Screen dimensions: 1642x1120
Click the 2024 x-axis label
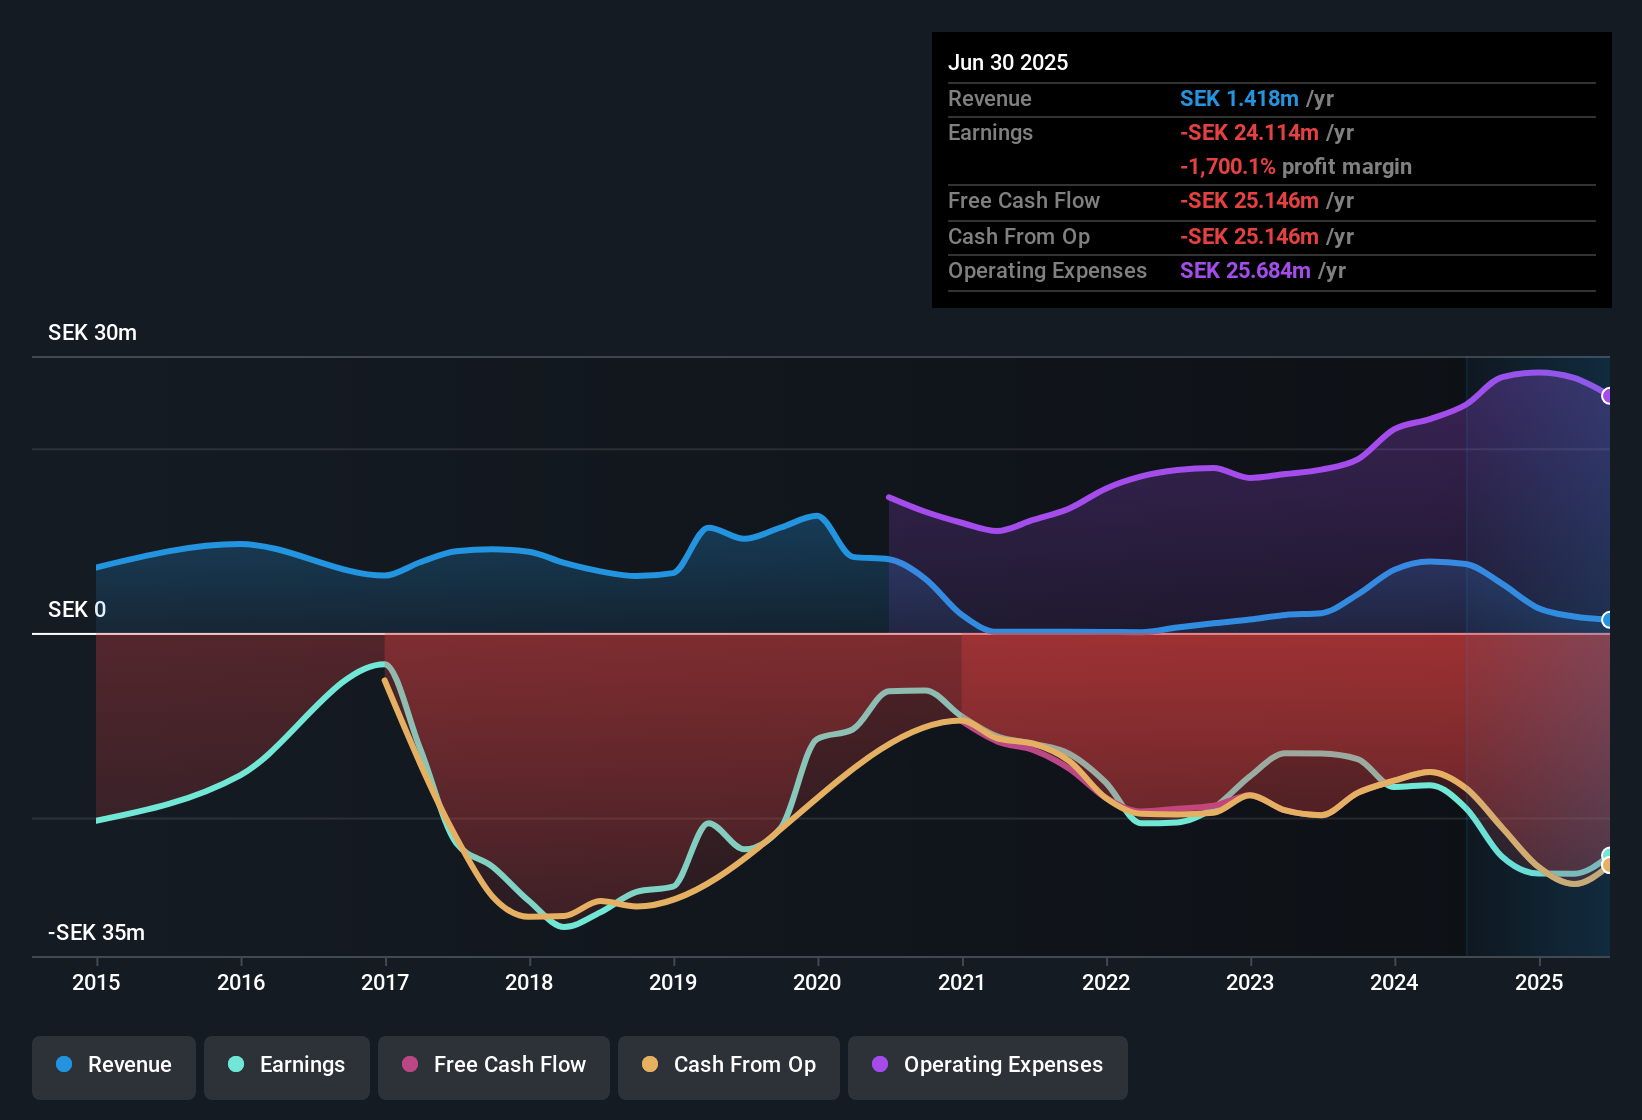[1394, 982]
